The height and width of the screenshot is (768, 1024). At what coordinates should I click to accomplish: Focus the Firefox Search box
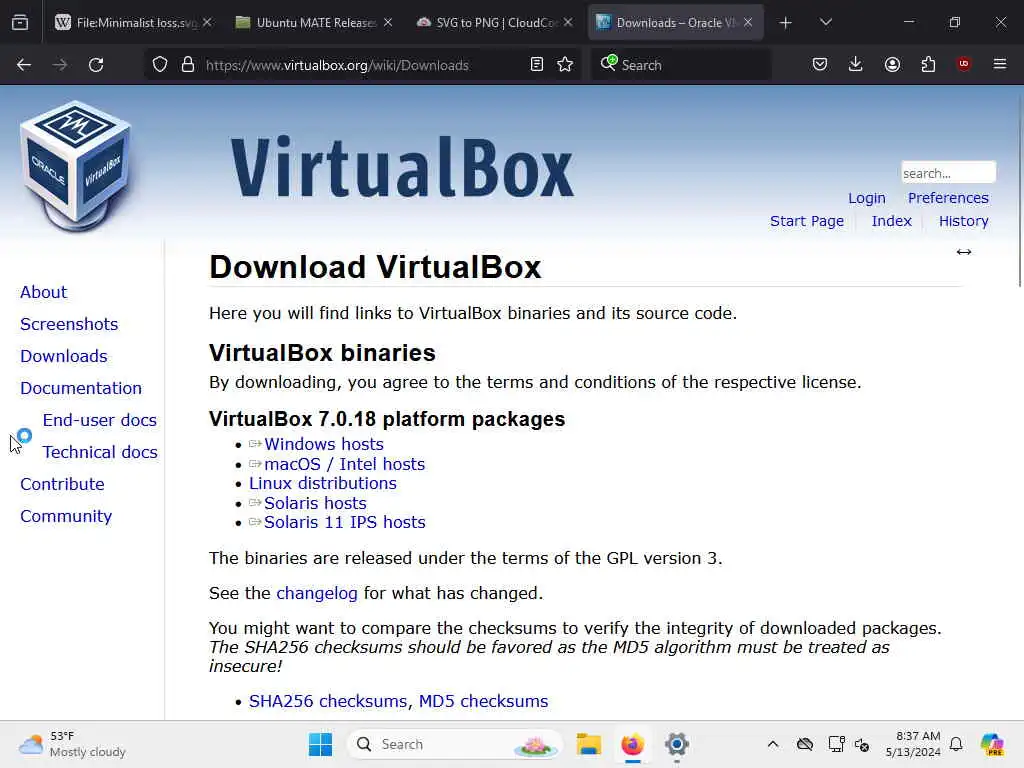pos(681,65)
